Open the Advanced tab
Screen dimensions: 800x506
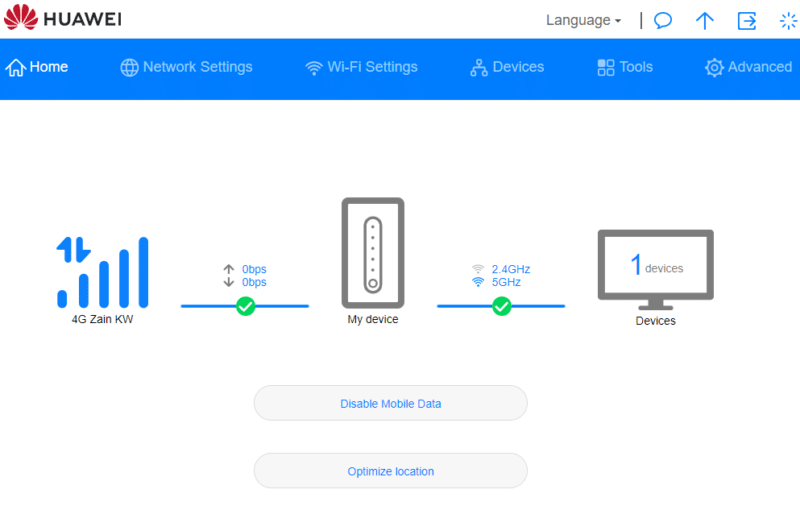(748, 67)
